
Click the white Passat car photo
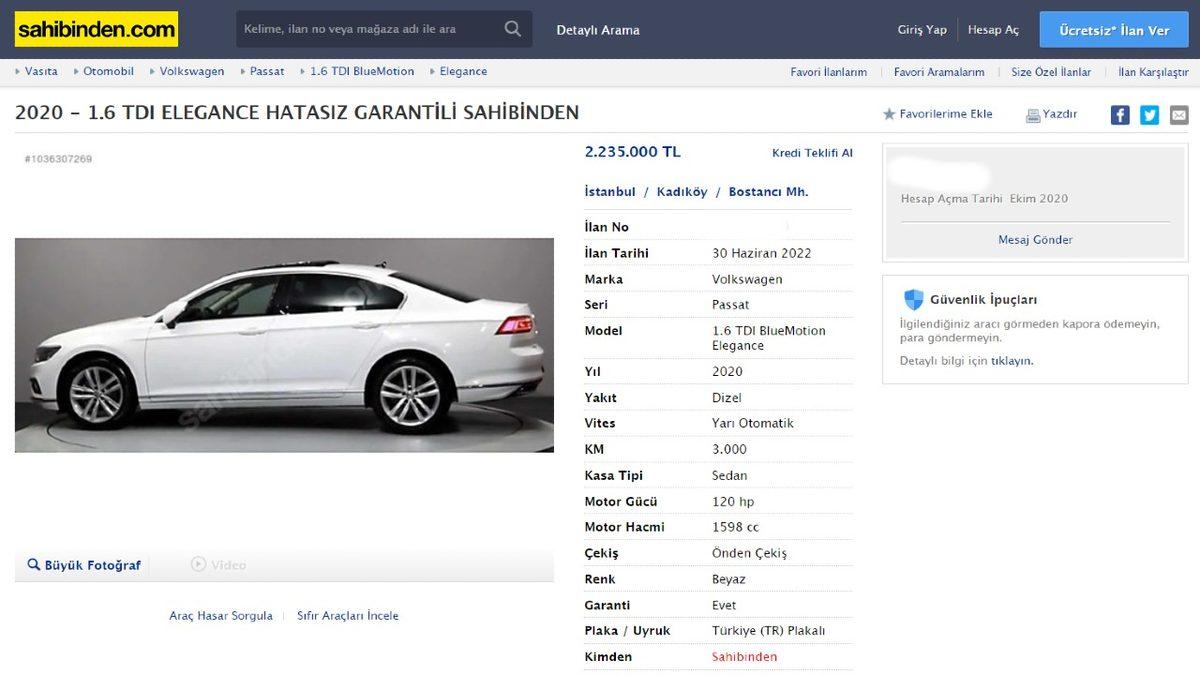tap(283, 344)
